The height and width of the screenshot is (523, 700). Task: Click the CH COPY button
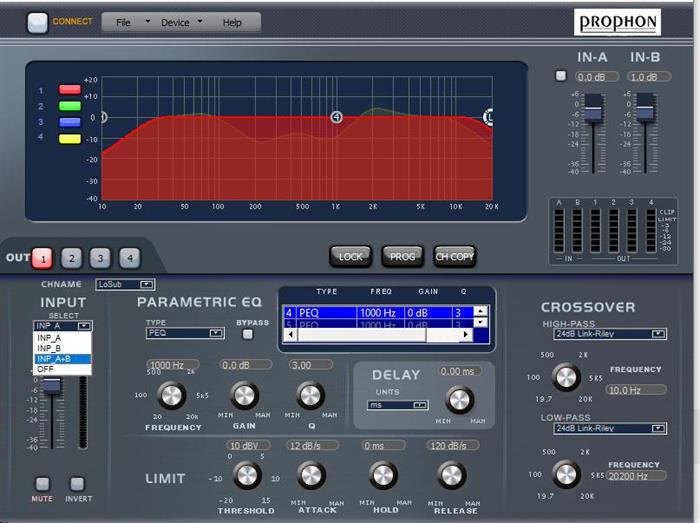click(x=456, y=256)
